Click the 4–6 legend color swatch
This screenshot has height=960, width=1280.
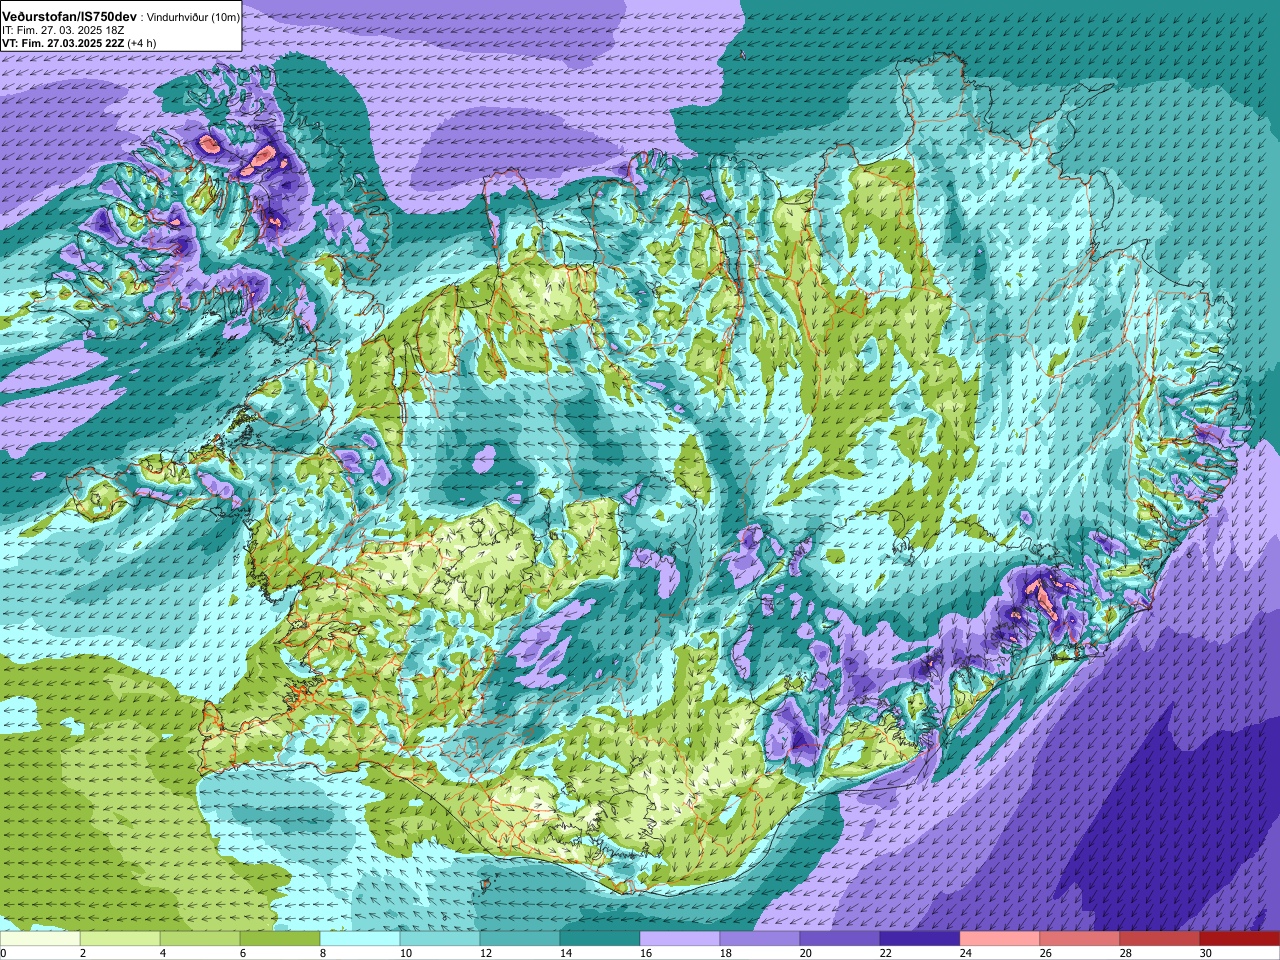pos(200,939)
